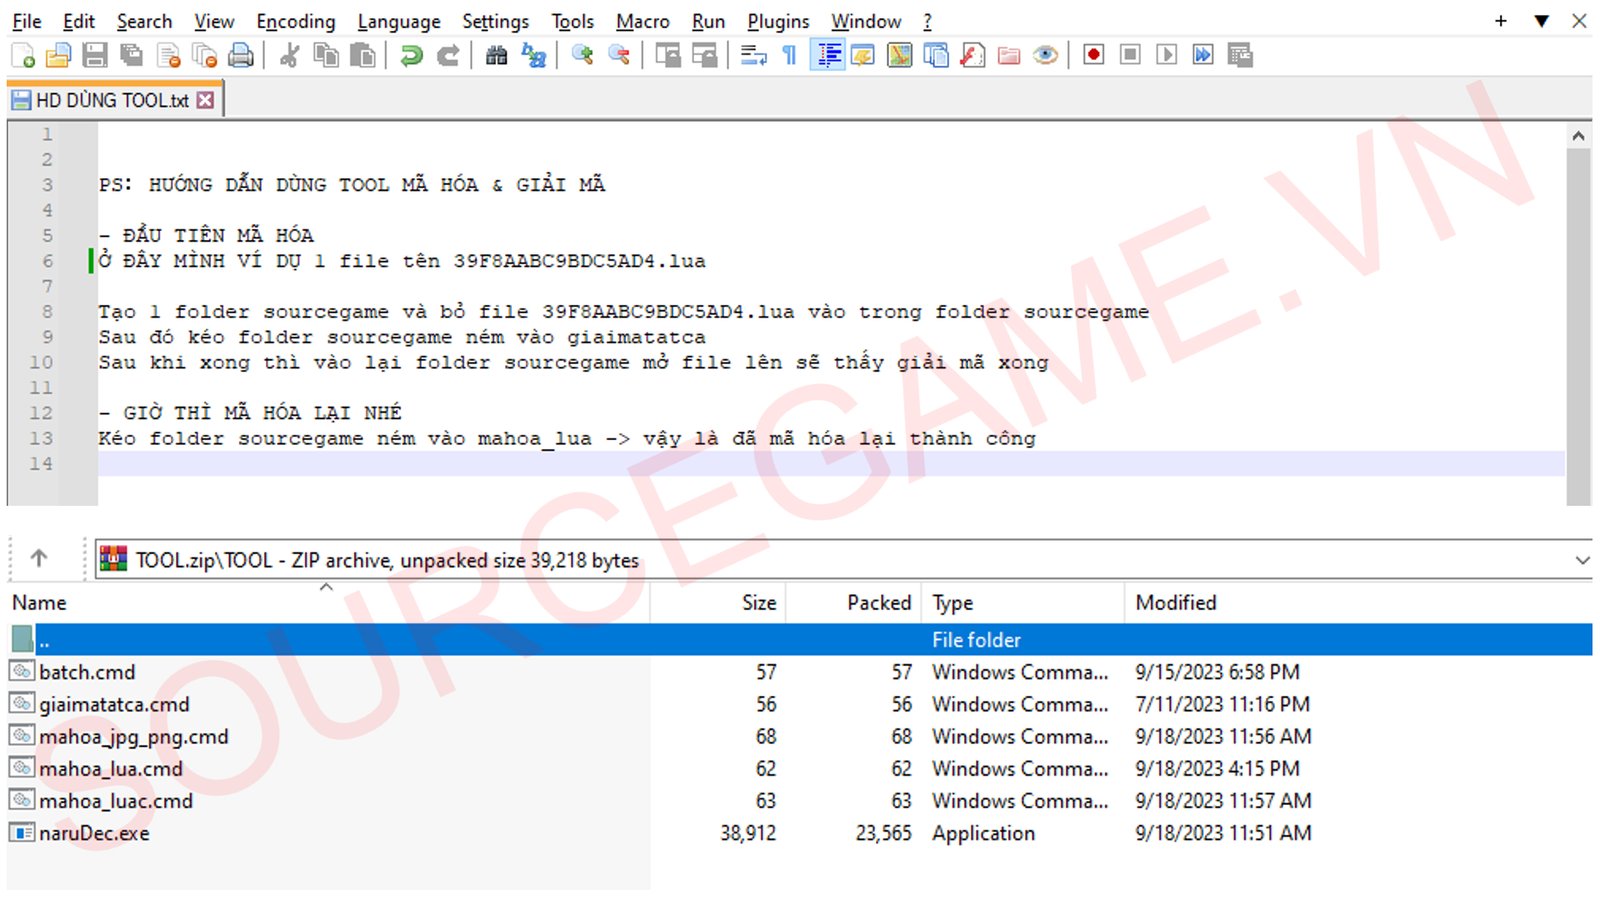Open Find using the binoculars icon
Viewport: 1600px width, 900px height.
point(496,56)
